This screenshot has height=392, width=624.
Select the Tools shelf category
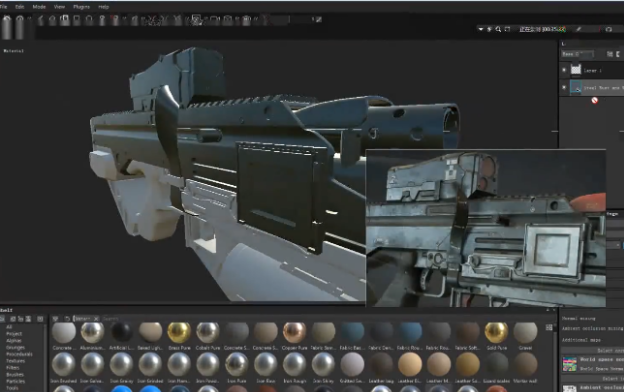tap(12, 388)
